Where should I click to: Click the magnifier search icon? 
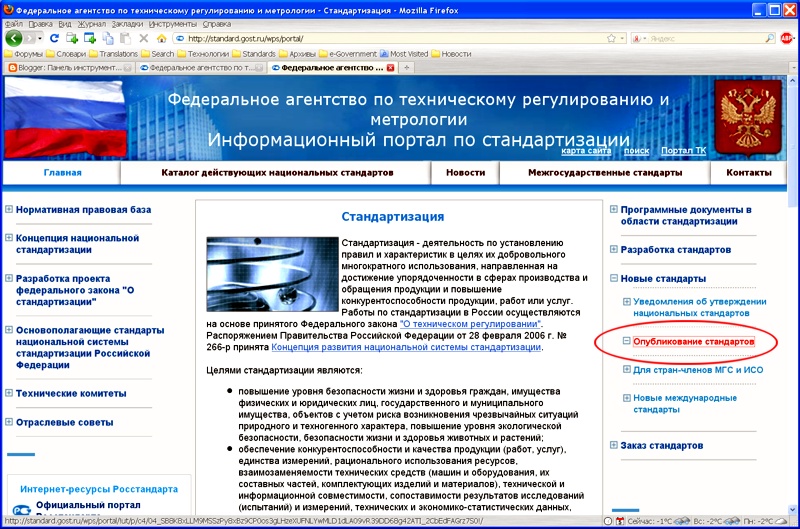tap(769, 38)
